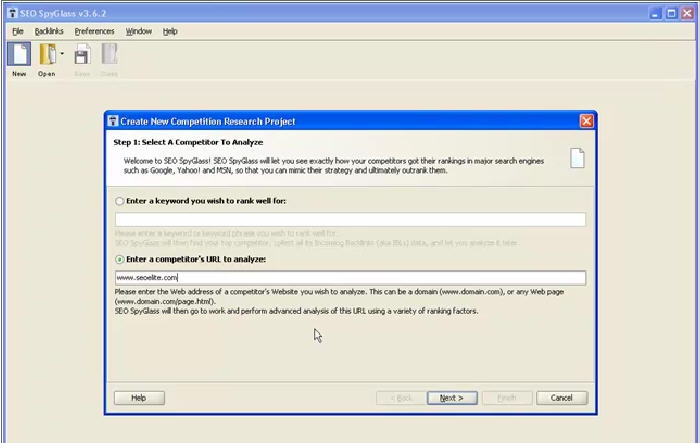The image size is (700, 443).
Task: Minimize the SEO SpyGlass main window
Action: (x=655, y=13)
